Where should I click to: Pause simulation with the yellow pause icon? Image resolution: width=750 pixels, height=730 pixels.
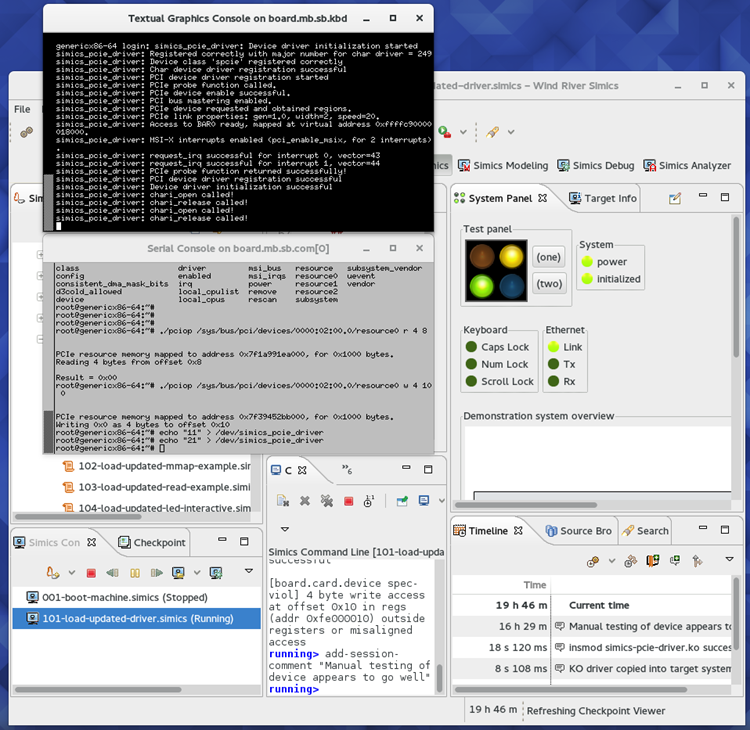(135, 573)
